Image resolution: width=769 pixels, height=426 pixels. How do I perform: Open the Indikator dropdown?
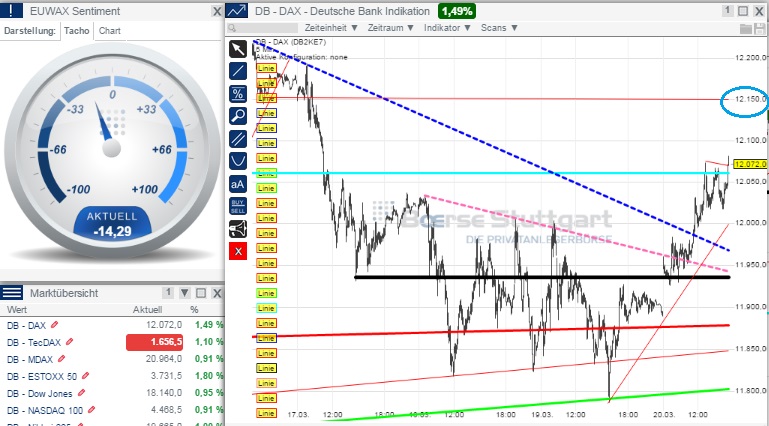447,28
